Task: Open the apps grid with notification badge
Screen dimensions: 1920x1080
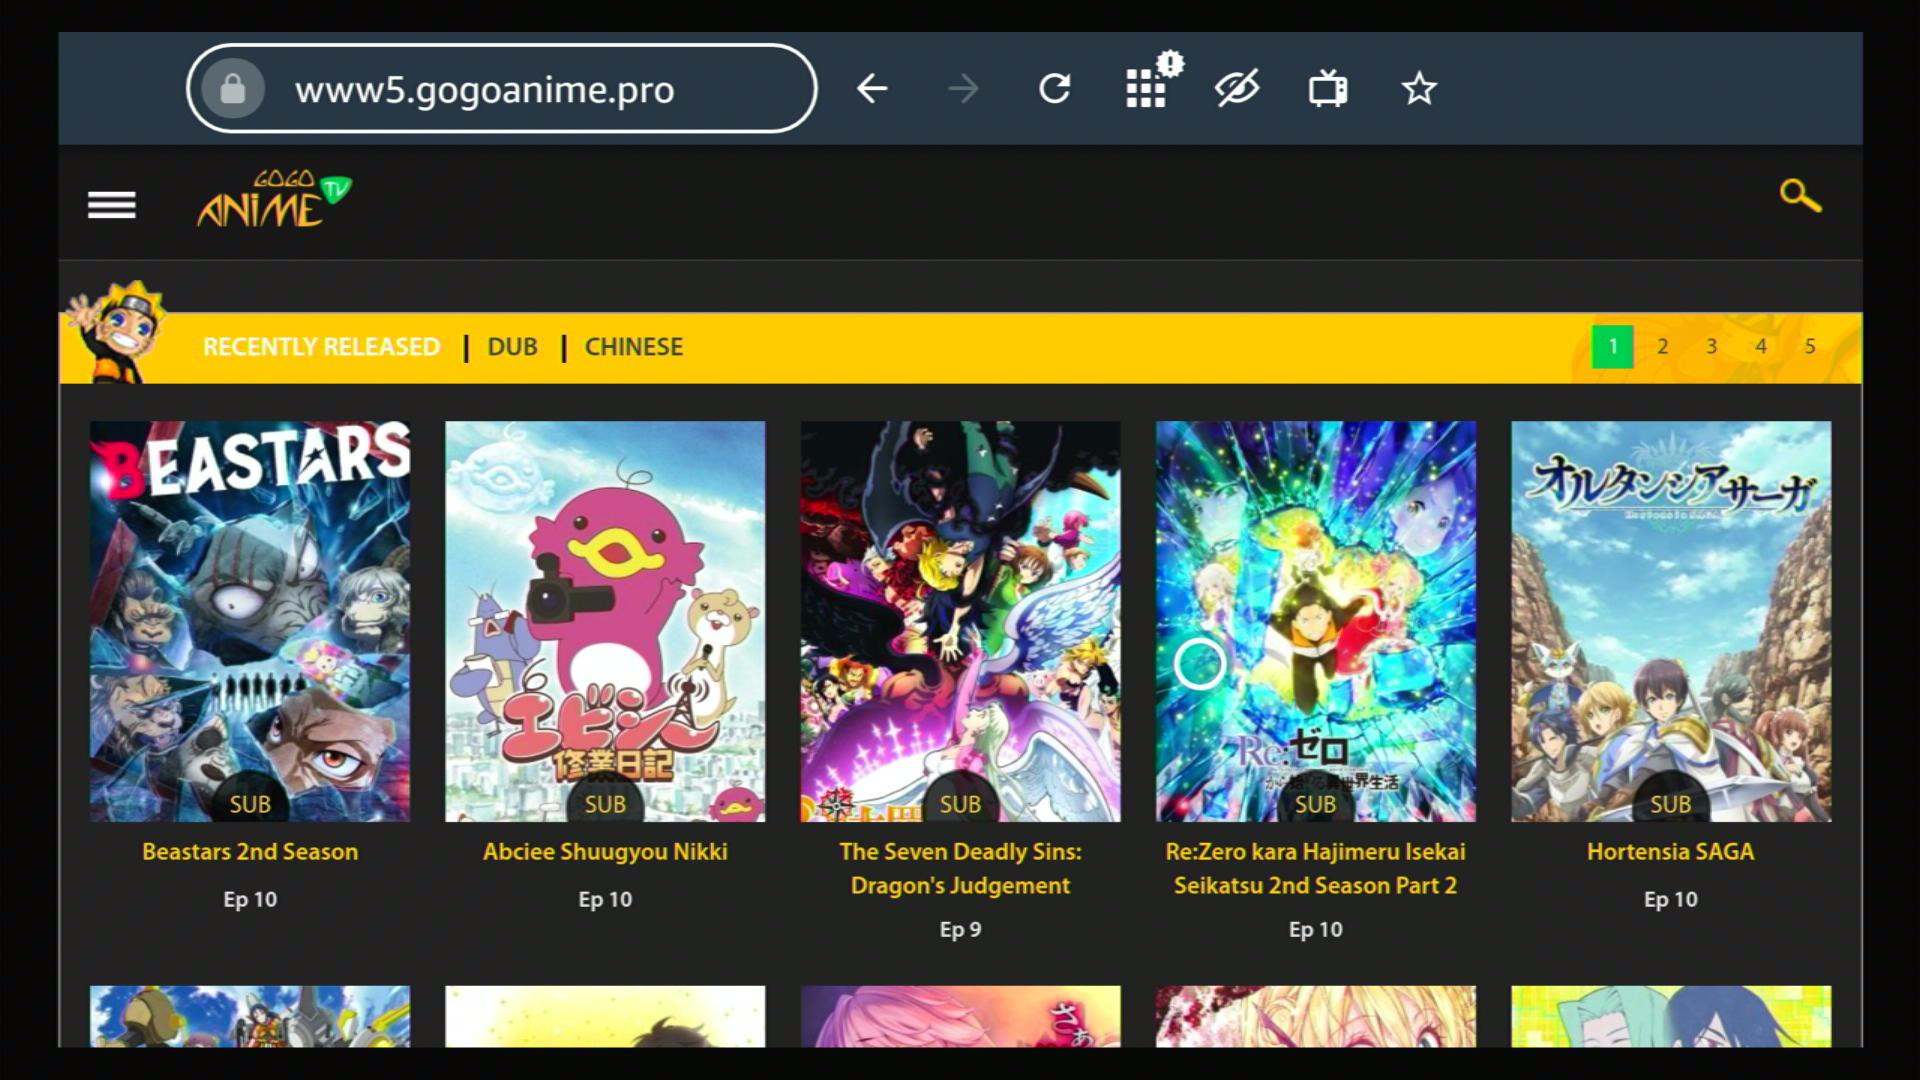Action: [x=1152, y=82]
